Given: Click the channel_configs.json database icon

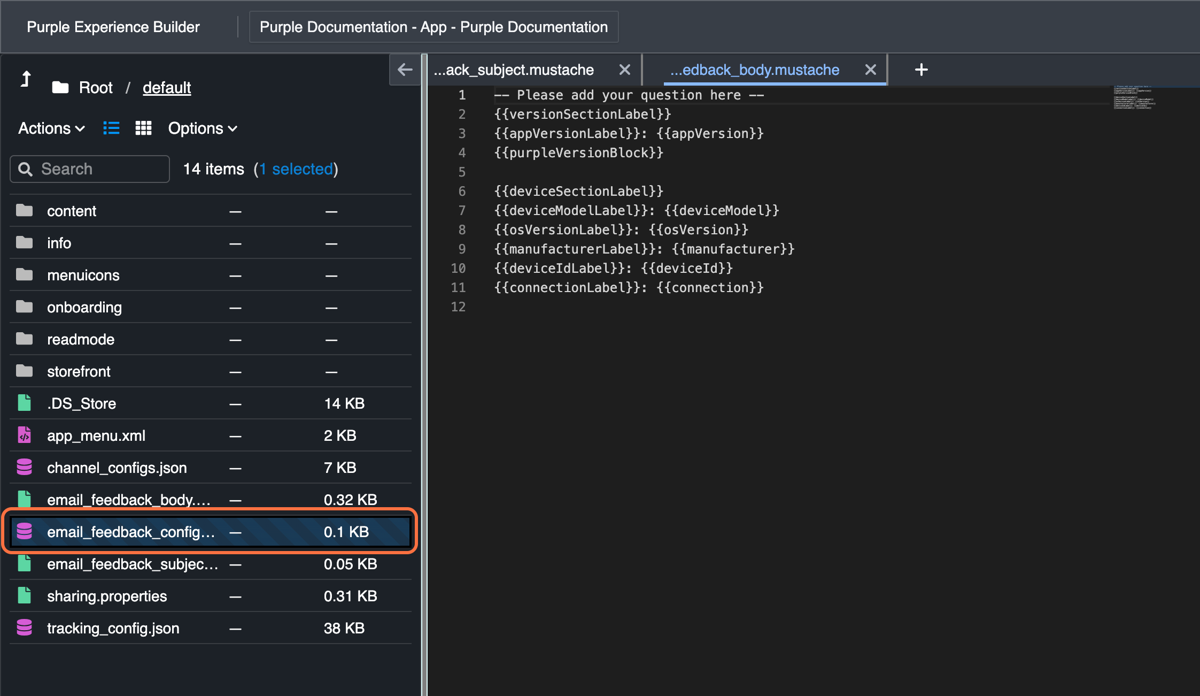Looking at the screenshot, I should pyautogui.click(x=25, y=467).
